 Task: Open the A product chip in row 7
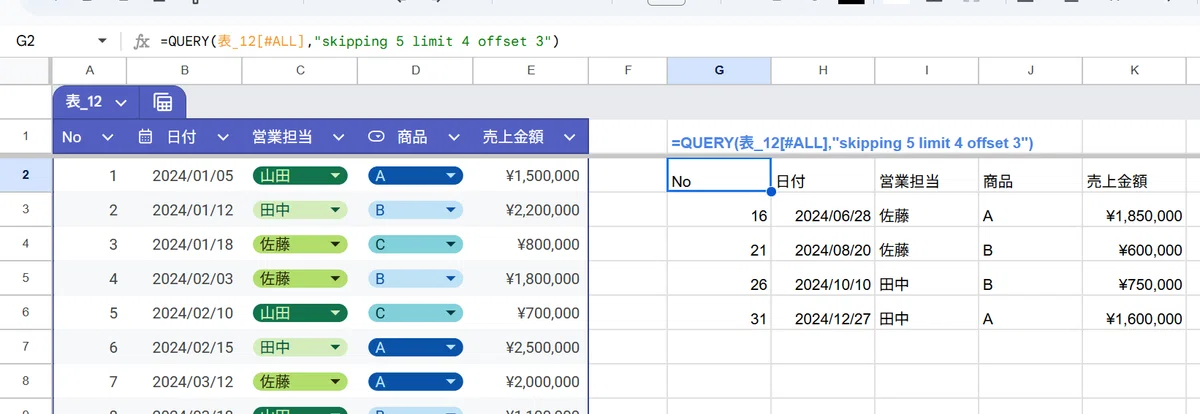(415, 347)
